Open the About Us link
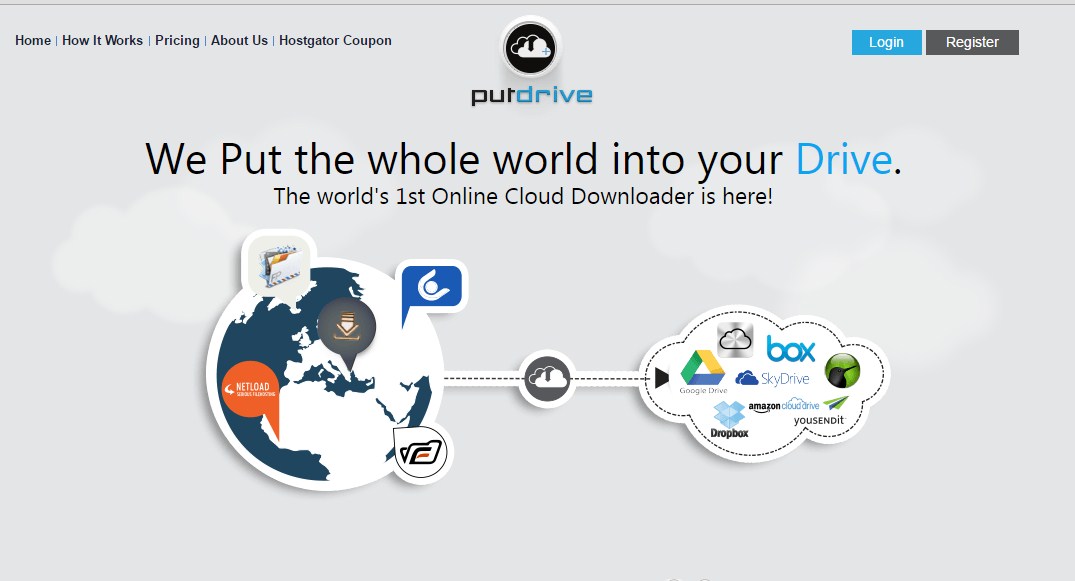1075x581 pixels. pyautogui.click(x=239, y=40)
